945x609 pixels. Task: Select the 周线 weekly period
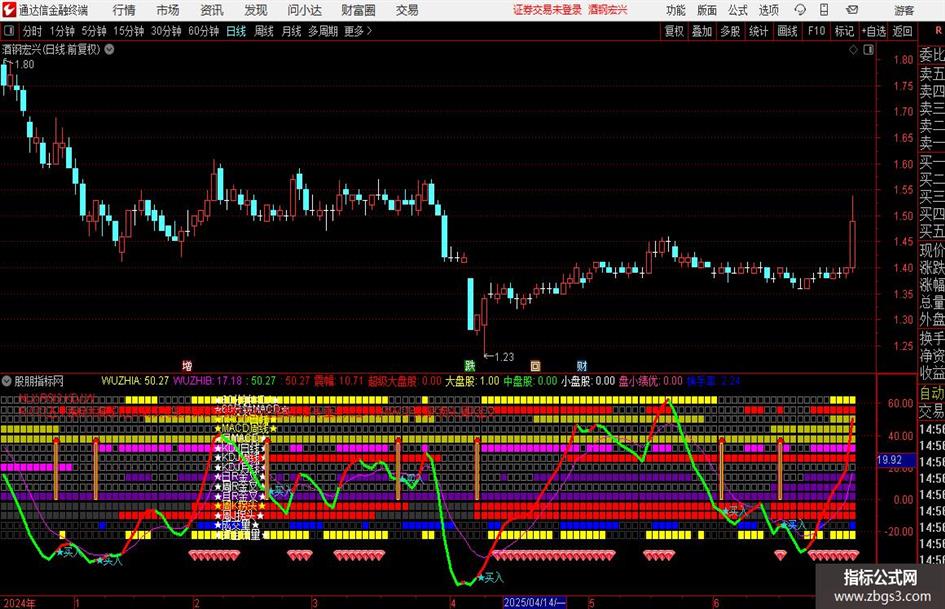pos(264,31)
